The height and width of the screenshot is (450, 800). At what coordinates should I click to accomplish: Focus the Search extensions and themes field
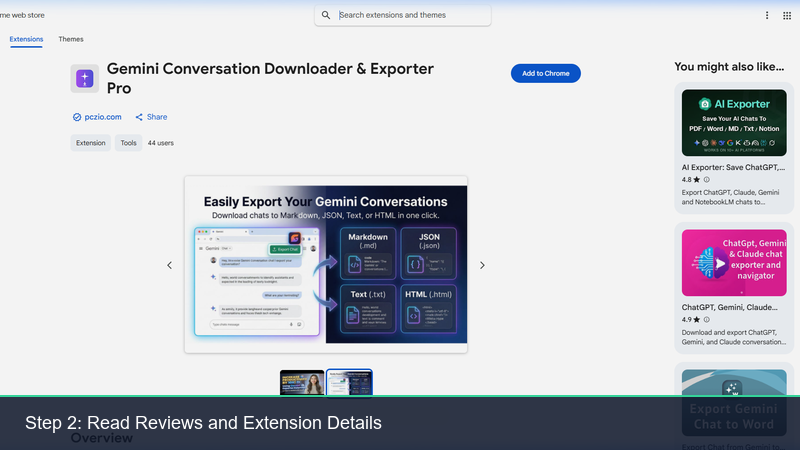point(403,15)
